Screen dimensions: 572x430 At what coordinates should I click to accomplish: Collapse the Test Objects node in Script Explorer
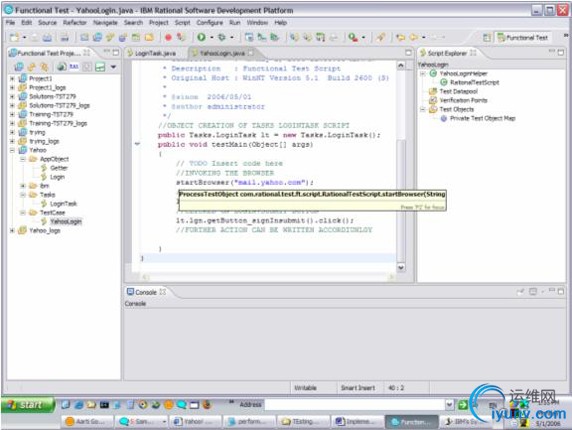pyautogui.click(x=423, y=109)
